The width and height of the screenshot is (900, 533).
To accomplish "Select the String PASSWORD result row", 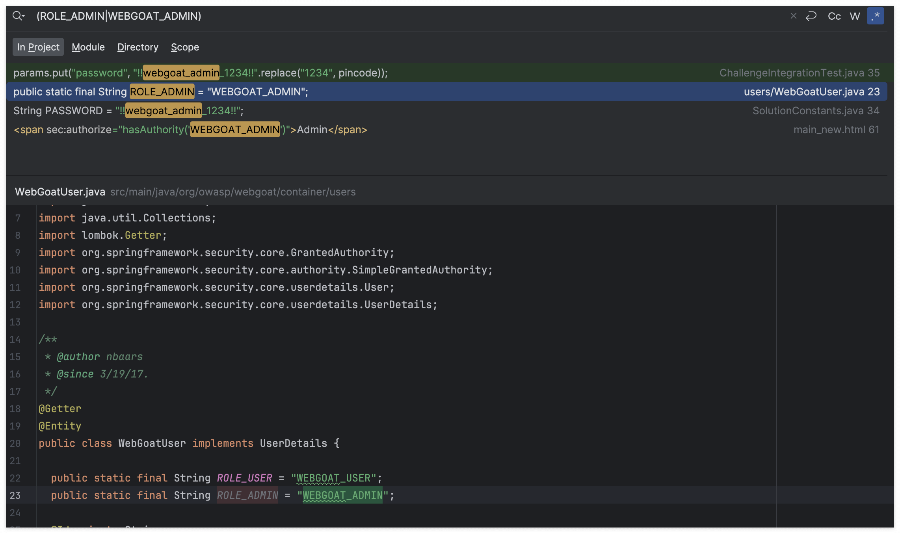I will coord(447,111).
